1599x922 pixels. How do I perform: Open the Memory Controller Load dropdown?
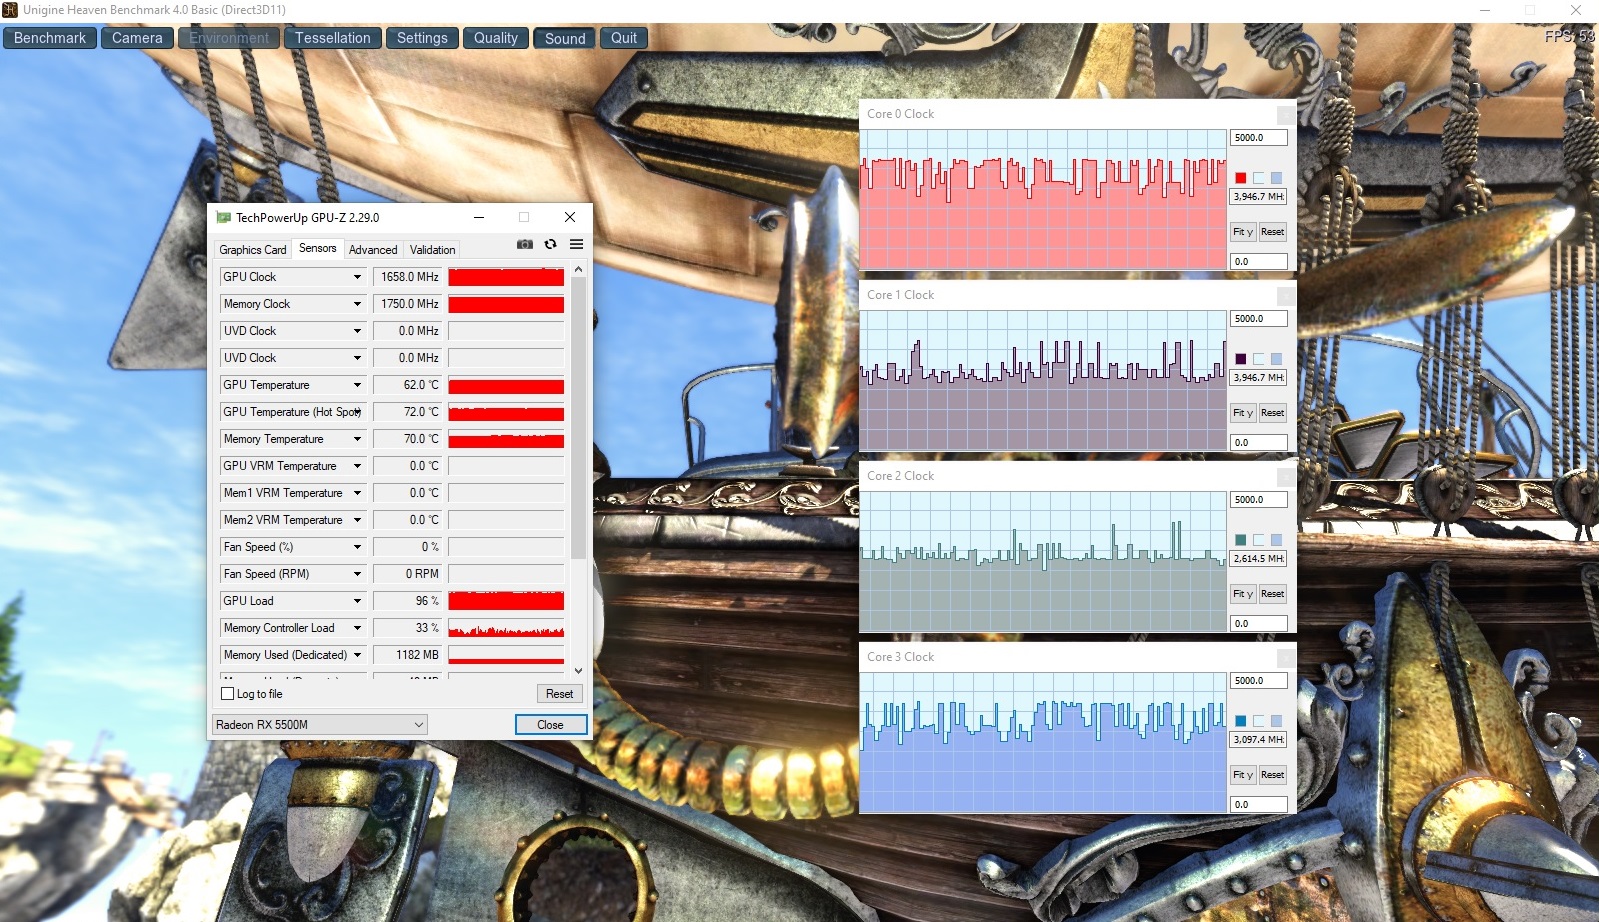point(357,628)
